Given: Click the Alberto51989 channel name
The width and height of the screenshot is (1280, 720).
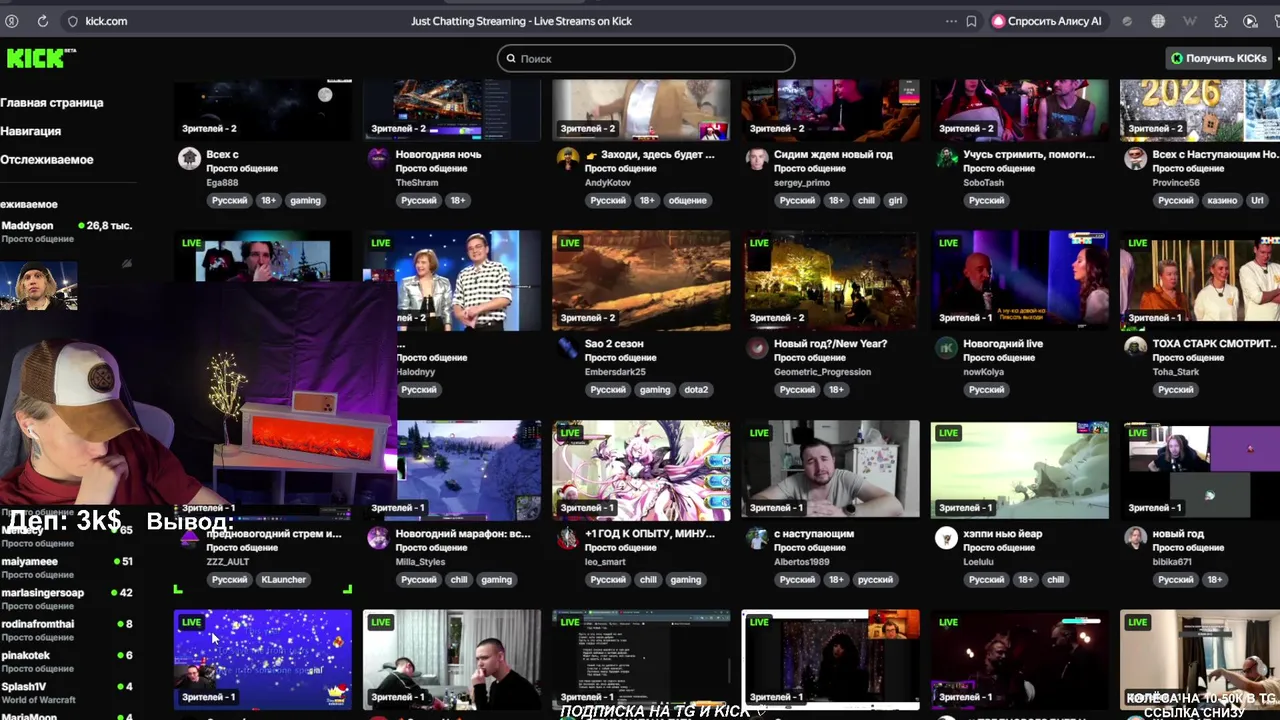Looking at the screenshot, I should point(802,562).
